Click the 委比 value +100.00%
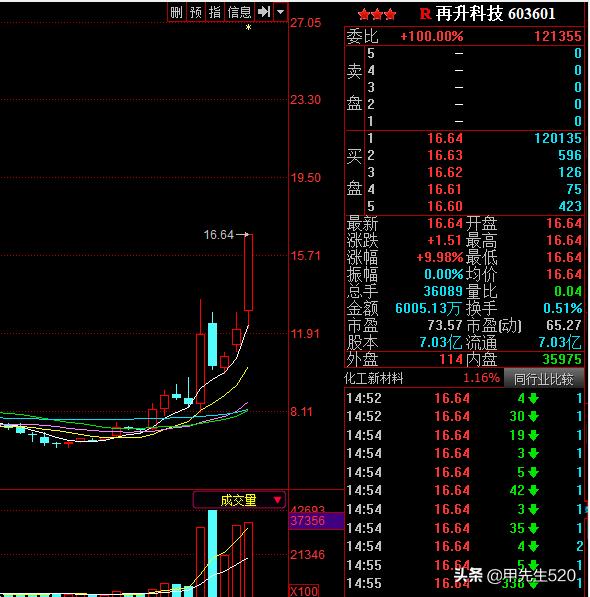 (432, 37)
